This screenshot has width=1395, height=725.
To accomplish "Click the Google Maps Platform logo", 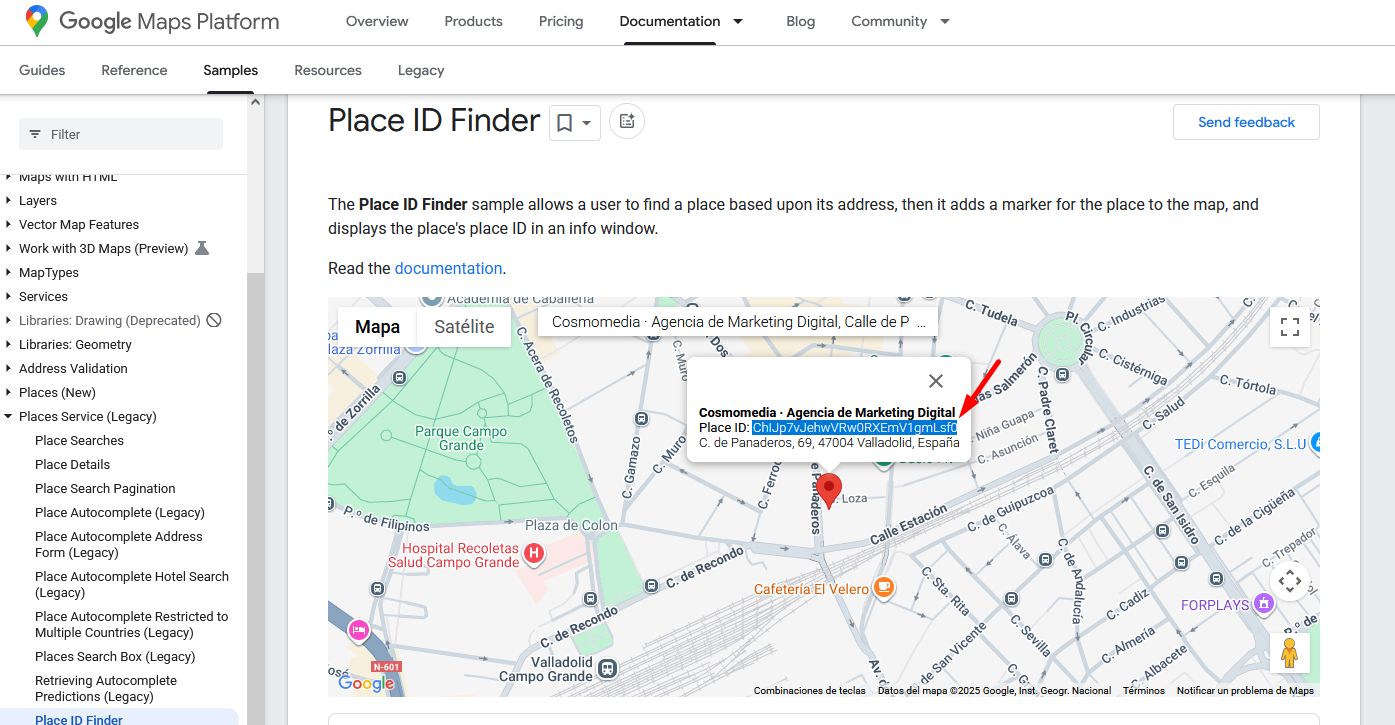I will pyautogui.click(x=152, y=22).
